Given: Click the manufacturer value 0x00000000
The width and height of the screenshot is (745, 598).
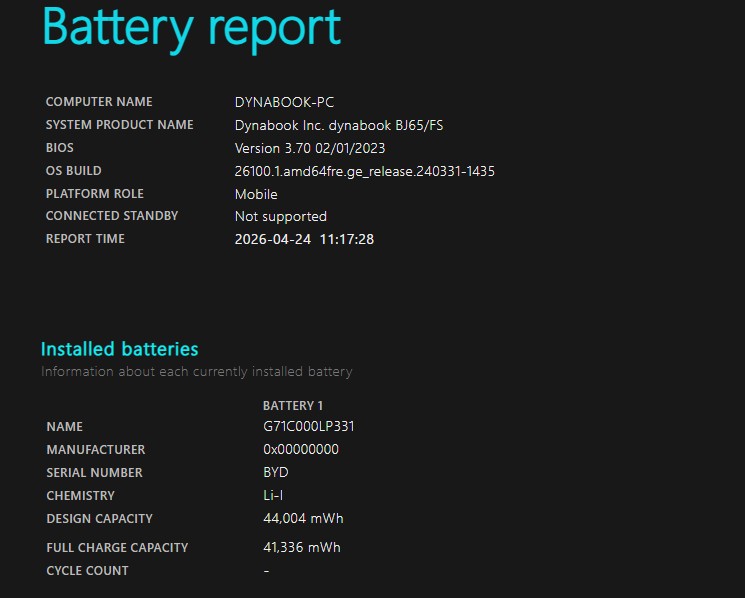Looking at the screenshot, I should tap(300, 450).
